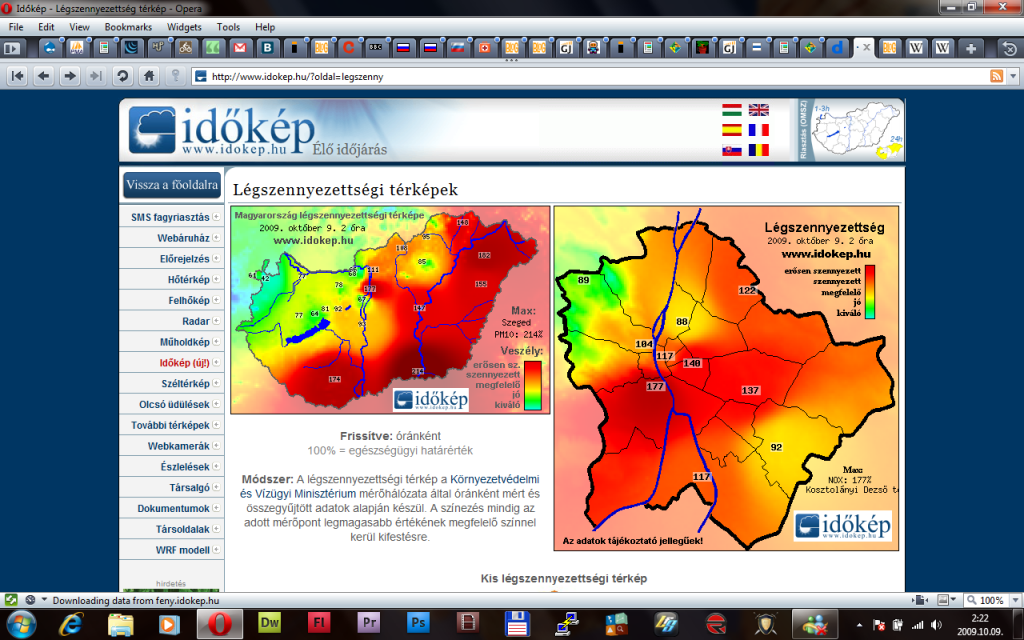This screenshot has width=1024, height=640.
Task: Select the Spanish flag language icon
Action: tap(732, 130)
